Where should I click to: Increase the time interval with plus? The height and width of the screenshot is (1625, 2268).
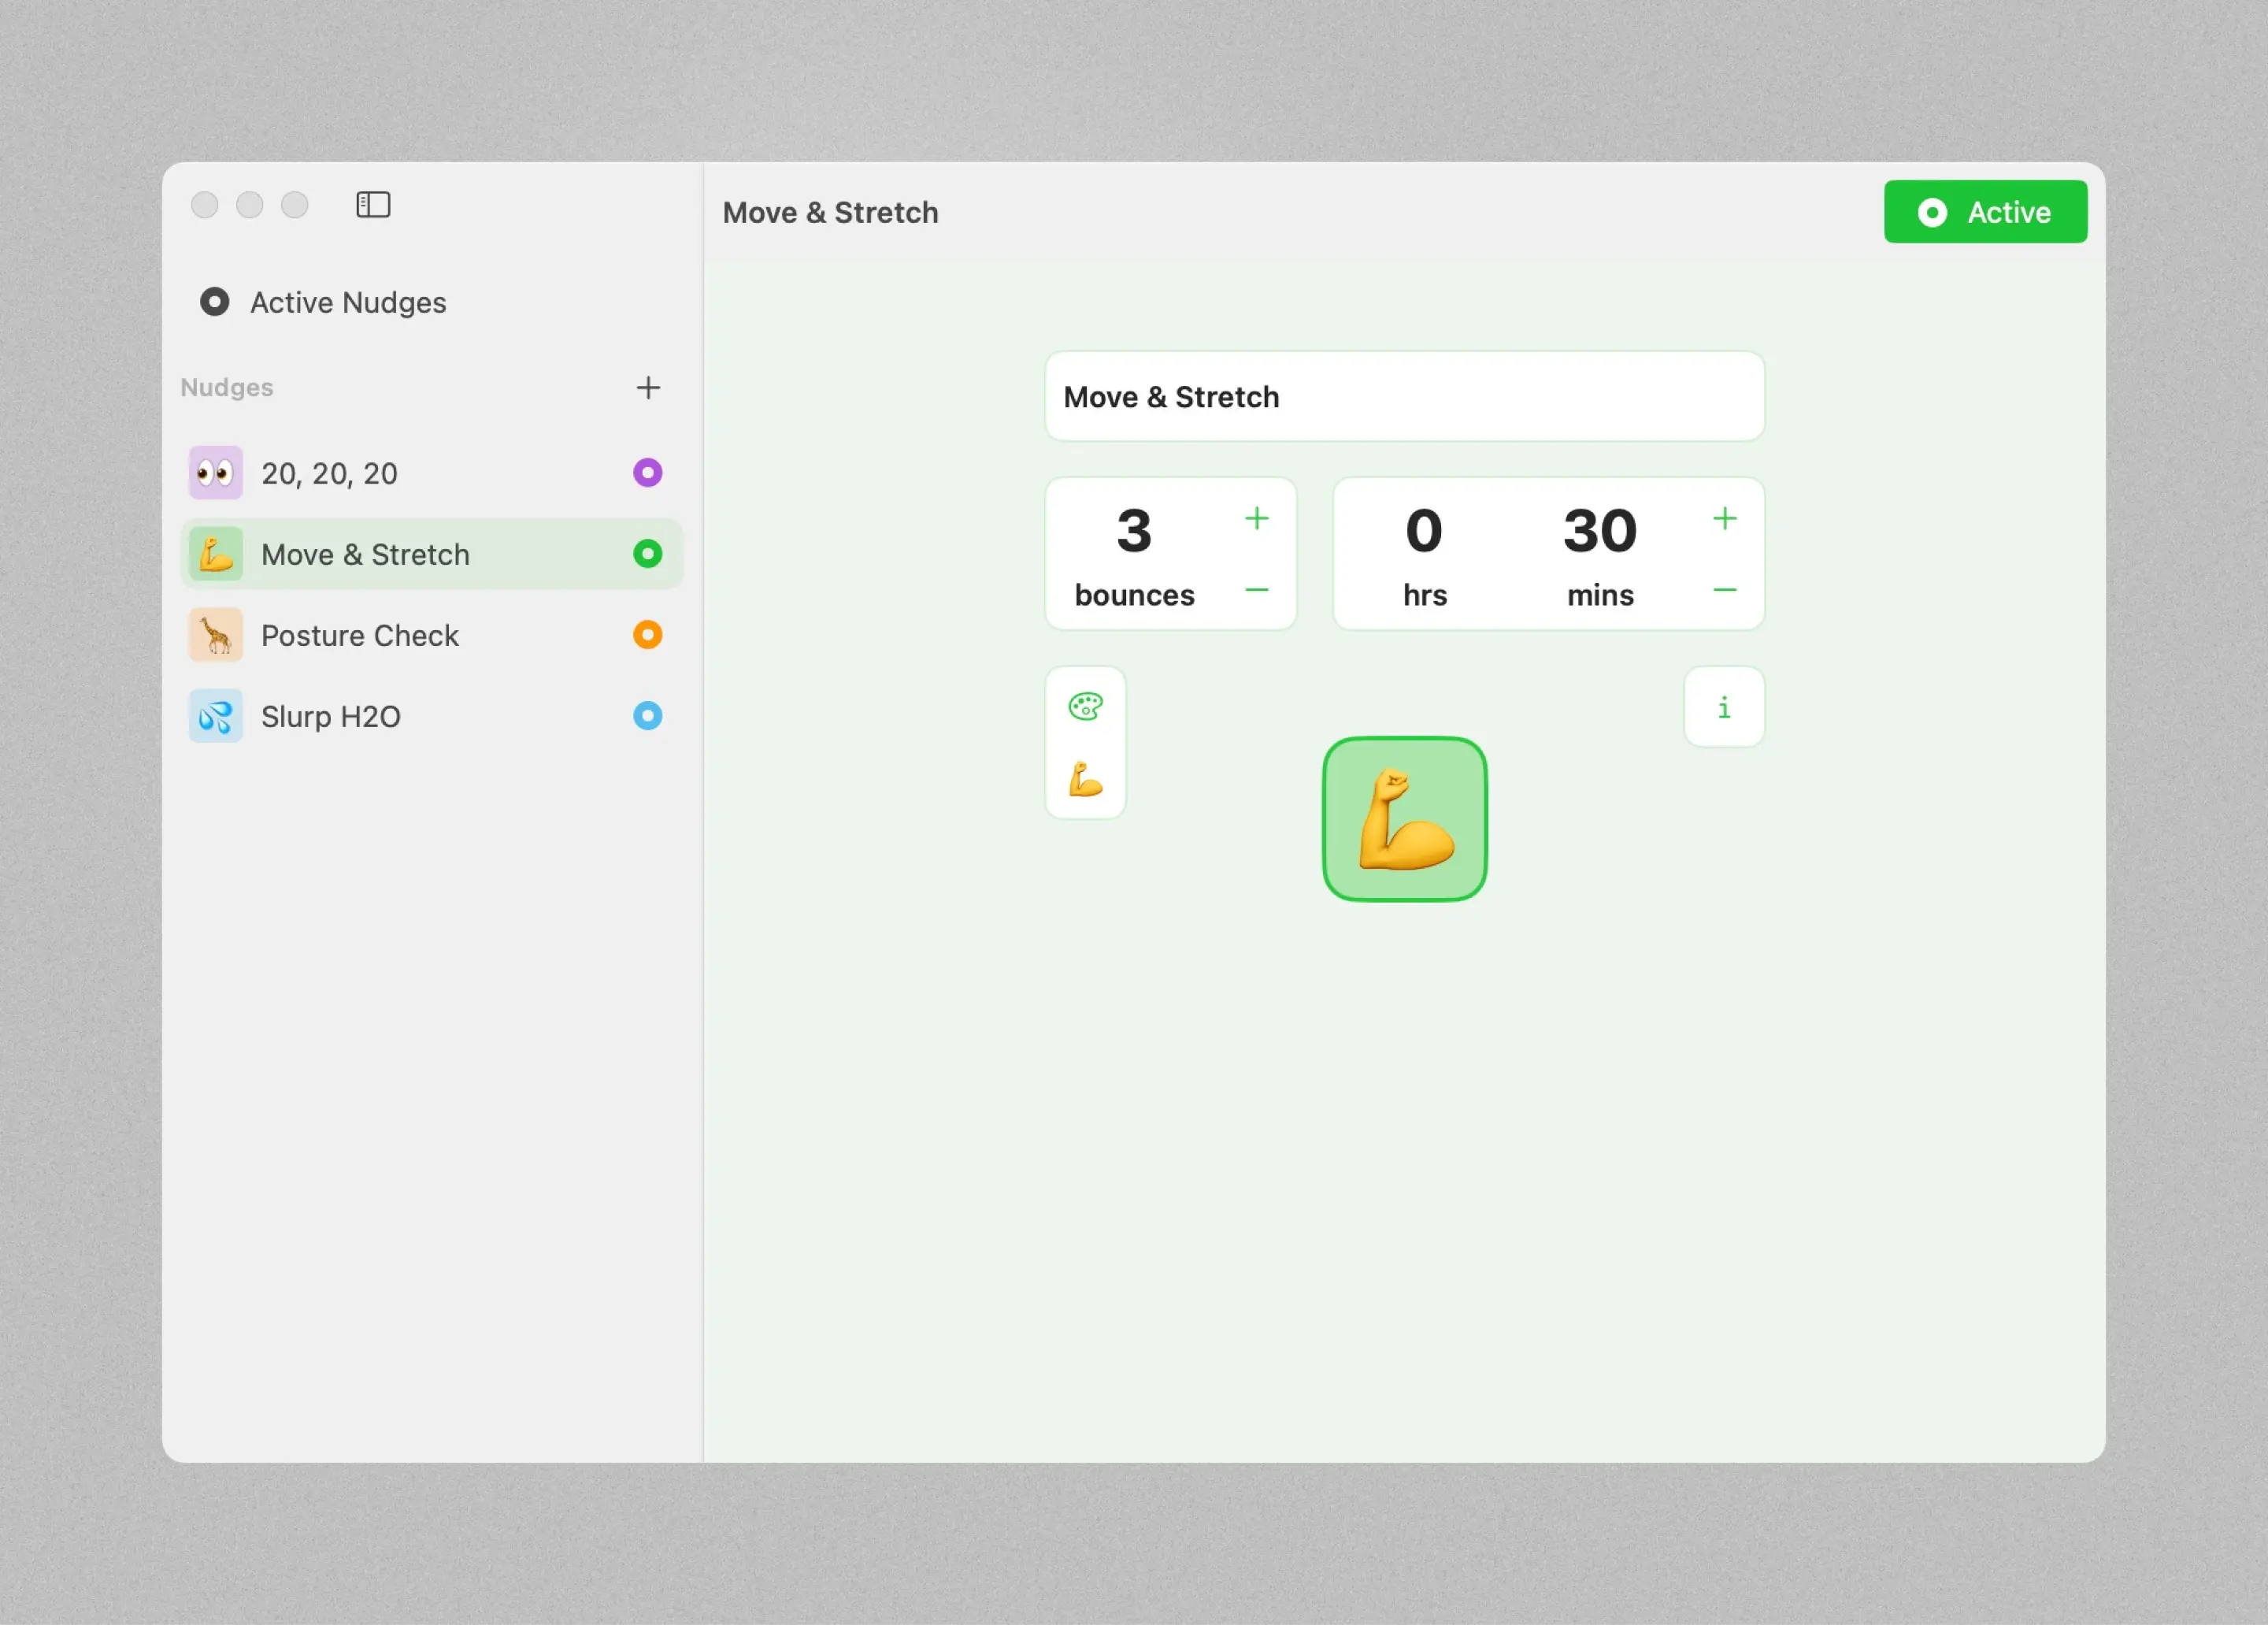click(x=1724, y=519)
